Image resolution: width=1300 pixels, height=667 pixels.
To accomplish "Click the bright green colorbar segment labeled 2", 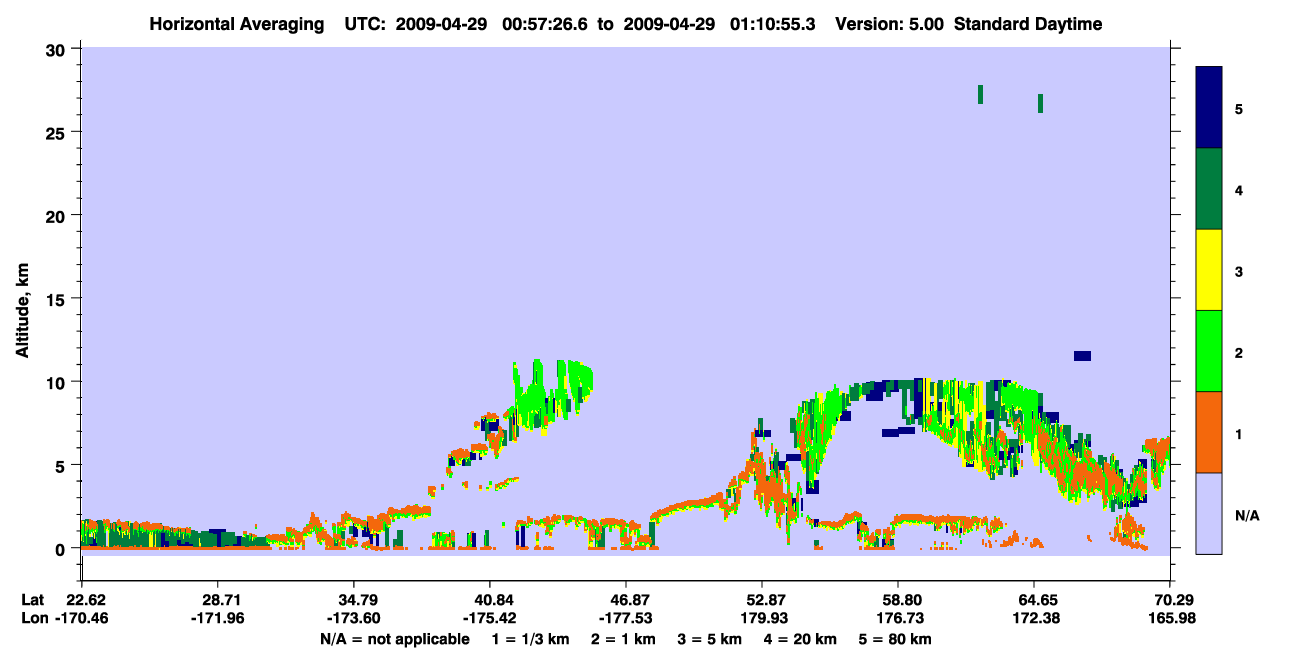I will click(x=1209, y=351).
